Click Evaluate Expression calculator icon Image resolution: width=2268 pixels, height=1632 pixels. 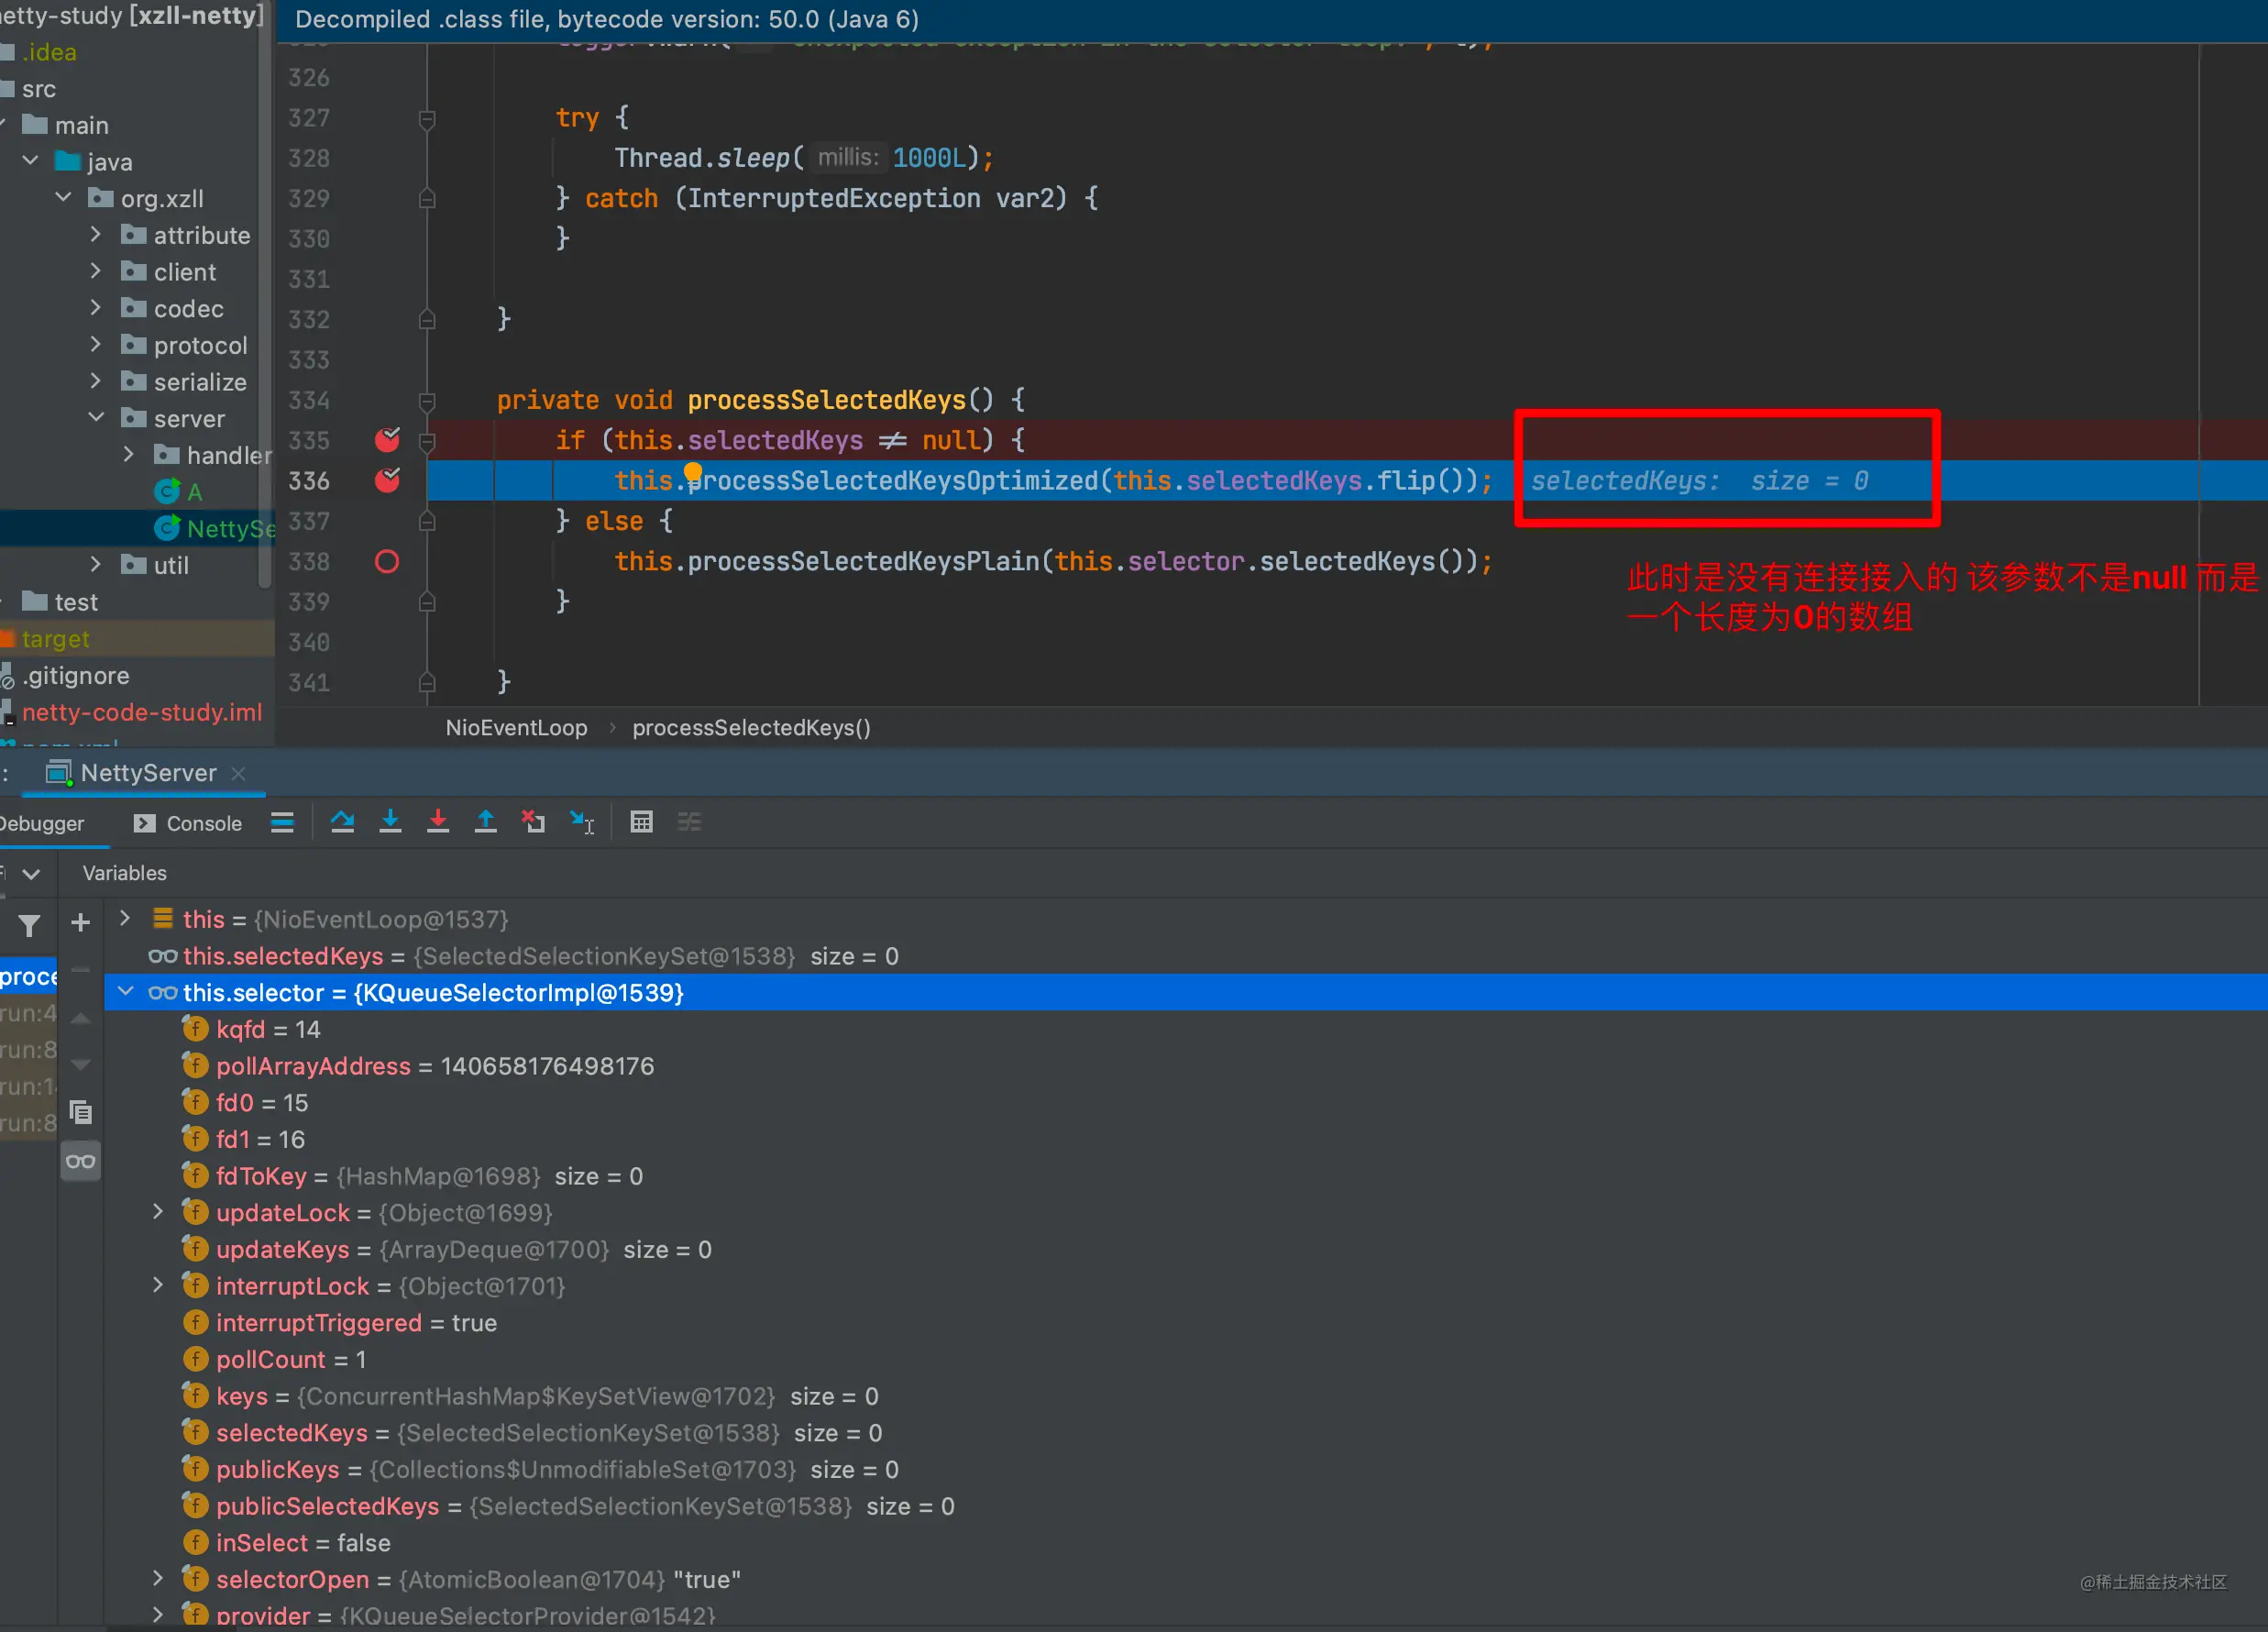click(642, 822)
